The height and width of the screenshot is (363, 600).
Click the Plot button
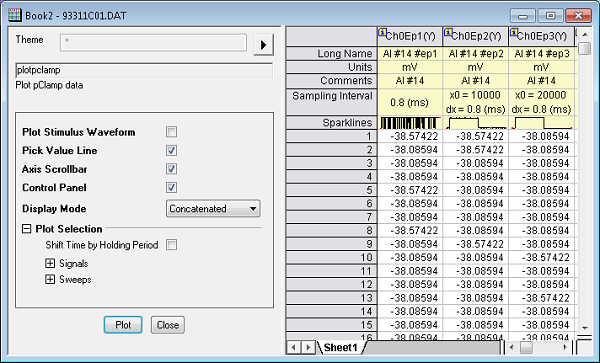[123, 325]
